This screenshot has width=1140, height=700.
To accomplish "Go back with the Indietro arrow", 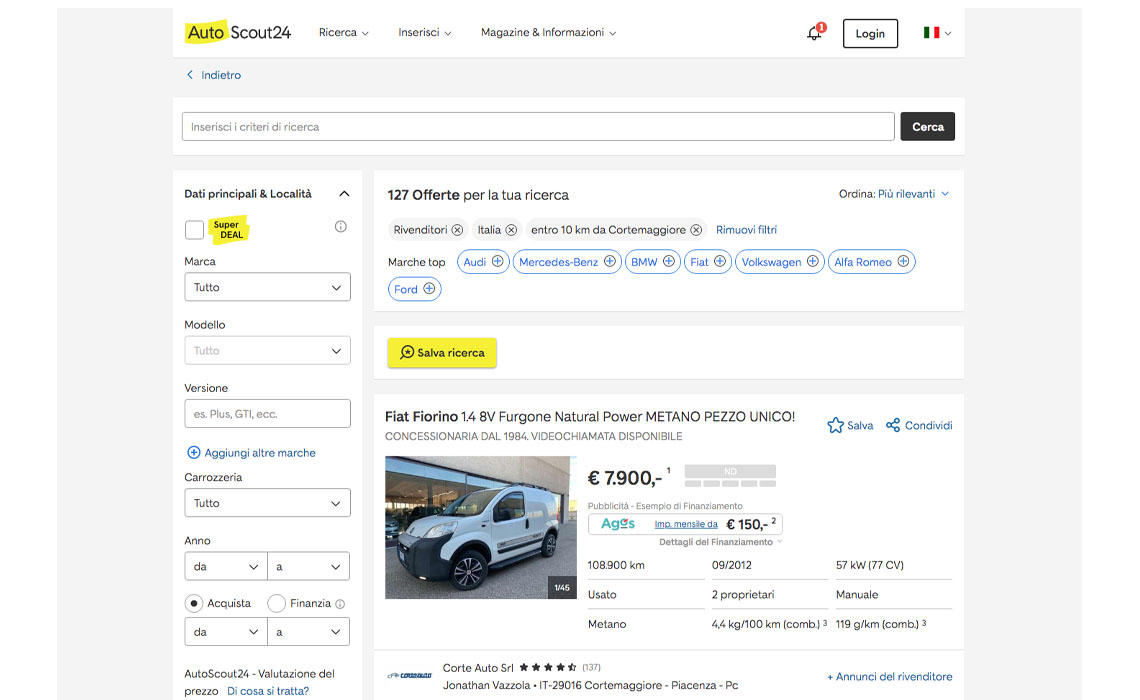I will click(x=213, y=75).
